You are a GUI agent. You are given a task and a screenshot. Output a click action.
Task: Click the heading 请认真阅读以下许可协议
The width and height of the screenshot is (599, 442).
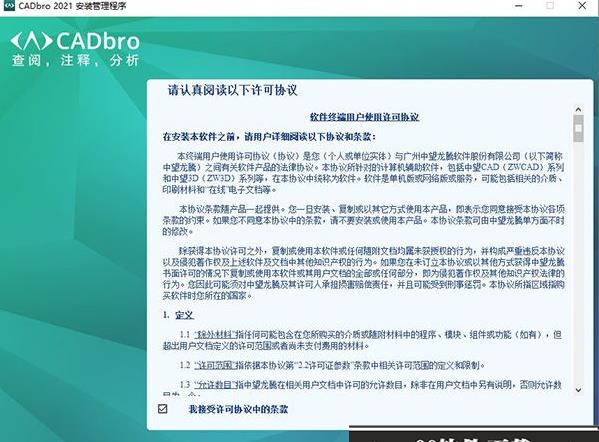(x=232, y=90)
